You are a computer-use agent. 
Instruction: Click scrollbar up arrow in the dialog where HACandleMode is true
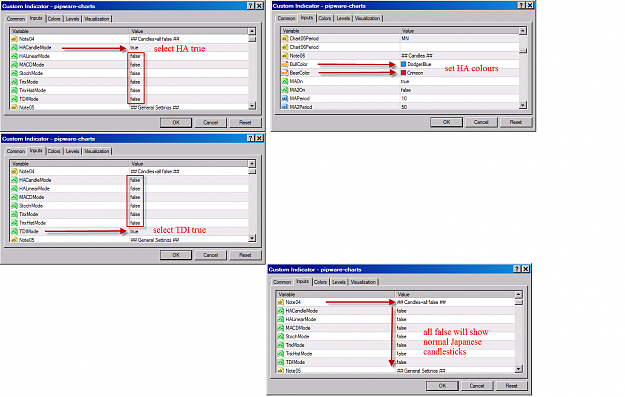click(x=252, y=31)
